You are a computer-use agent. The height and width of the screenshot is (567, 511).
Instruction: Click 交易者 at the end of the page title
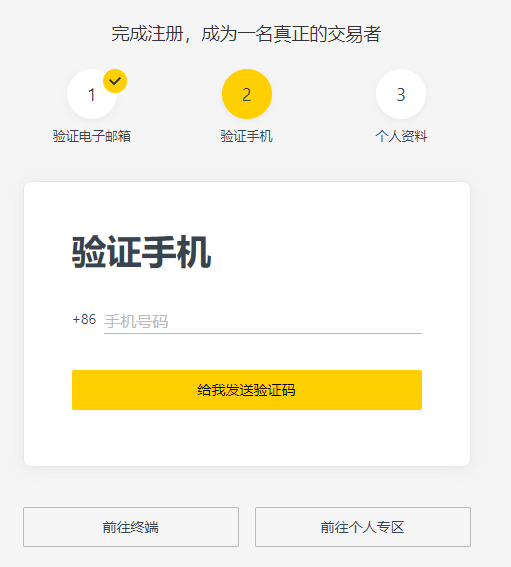[x=354, y=34]
